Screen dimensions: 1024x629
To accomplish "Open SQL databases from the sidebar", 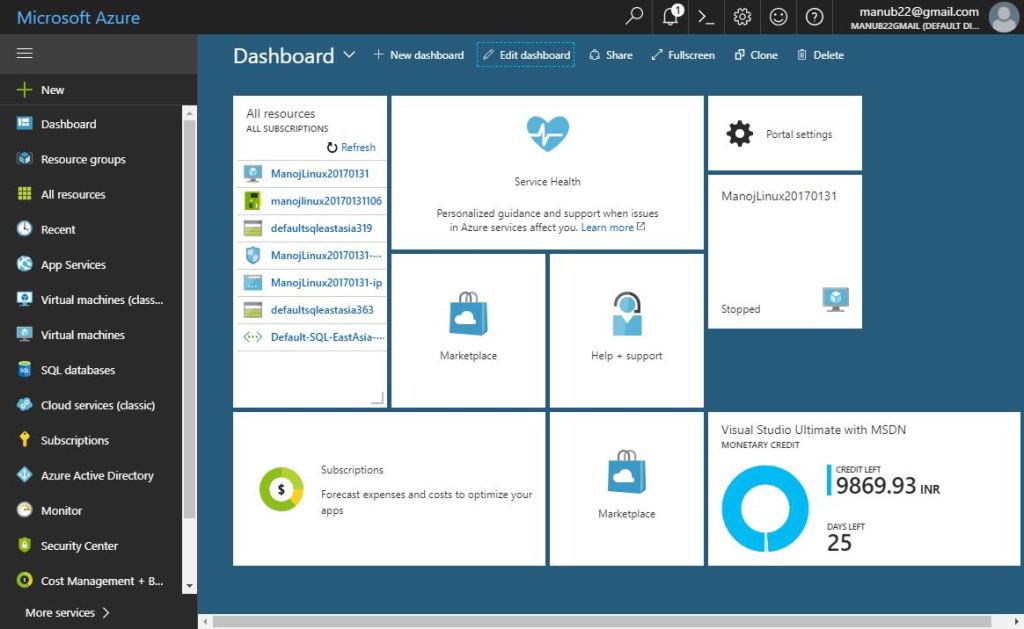I will 25,369.
